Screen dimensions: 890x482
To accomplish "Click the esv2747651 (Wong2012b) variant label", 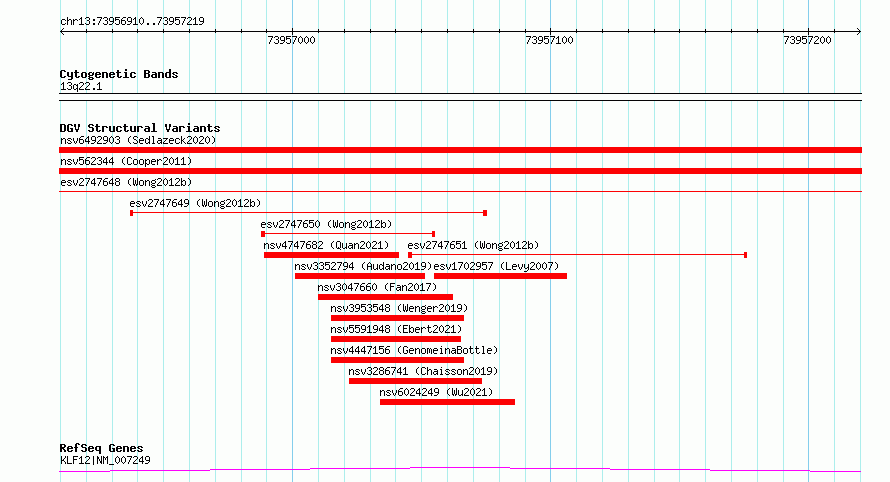I will pyautogui.click(x=473, y=245).
